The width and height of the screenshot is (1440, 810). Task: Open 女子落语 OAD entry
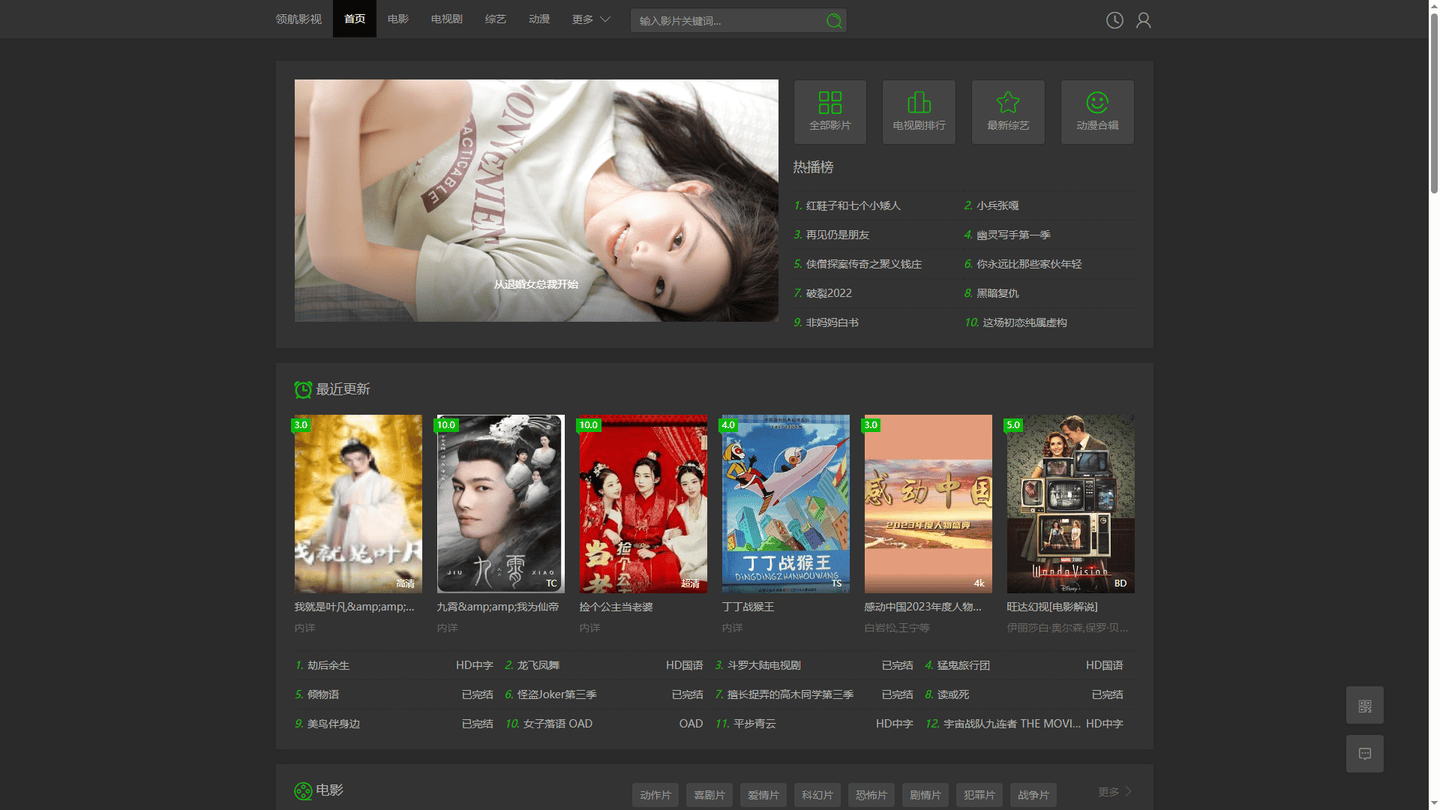click(x=558, y=723)
